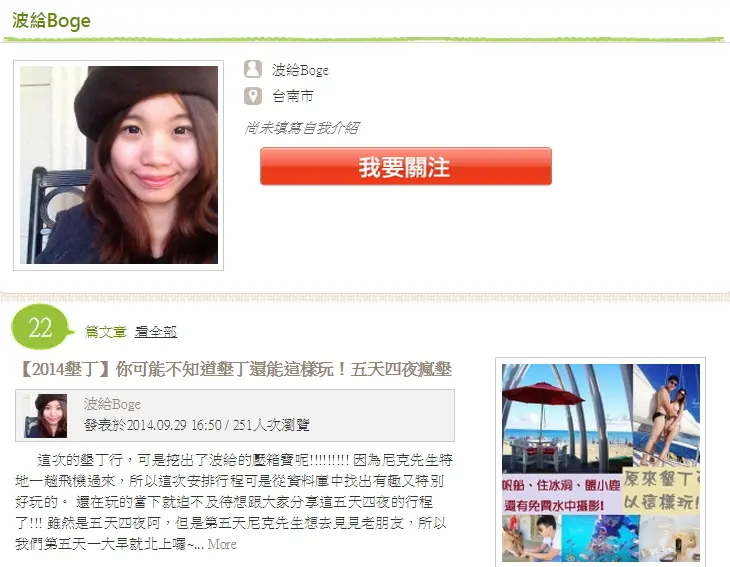Click the user profile silhouette icon
The height and width of the screenshot is (567, 730).
pos(253,69)
